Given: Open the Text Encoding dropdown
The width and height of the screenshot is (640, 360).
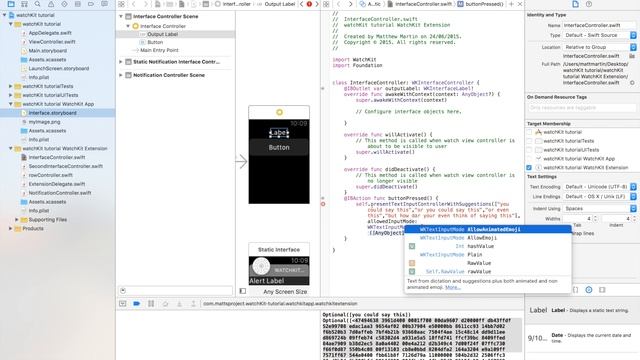Looking at the screenshot, I should [599, 187].
